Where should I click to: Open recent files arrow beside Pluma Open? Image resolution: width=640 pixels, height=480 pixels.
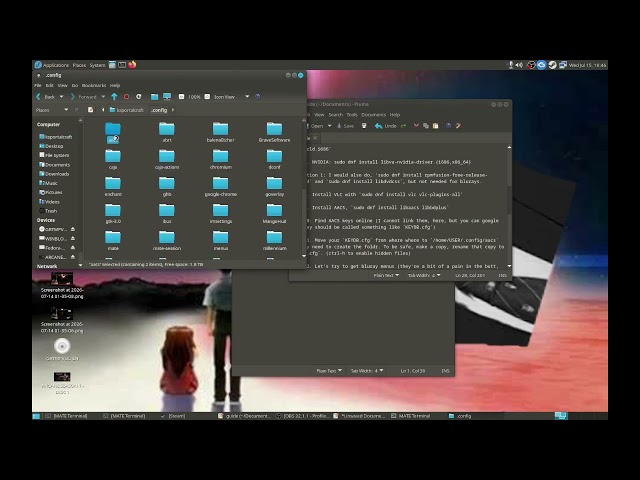point(329,126)
